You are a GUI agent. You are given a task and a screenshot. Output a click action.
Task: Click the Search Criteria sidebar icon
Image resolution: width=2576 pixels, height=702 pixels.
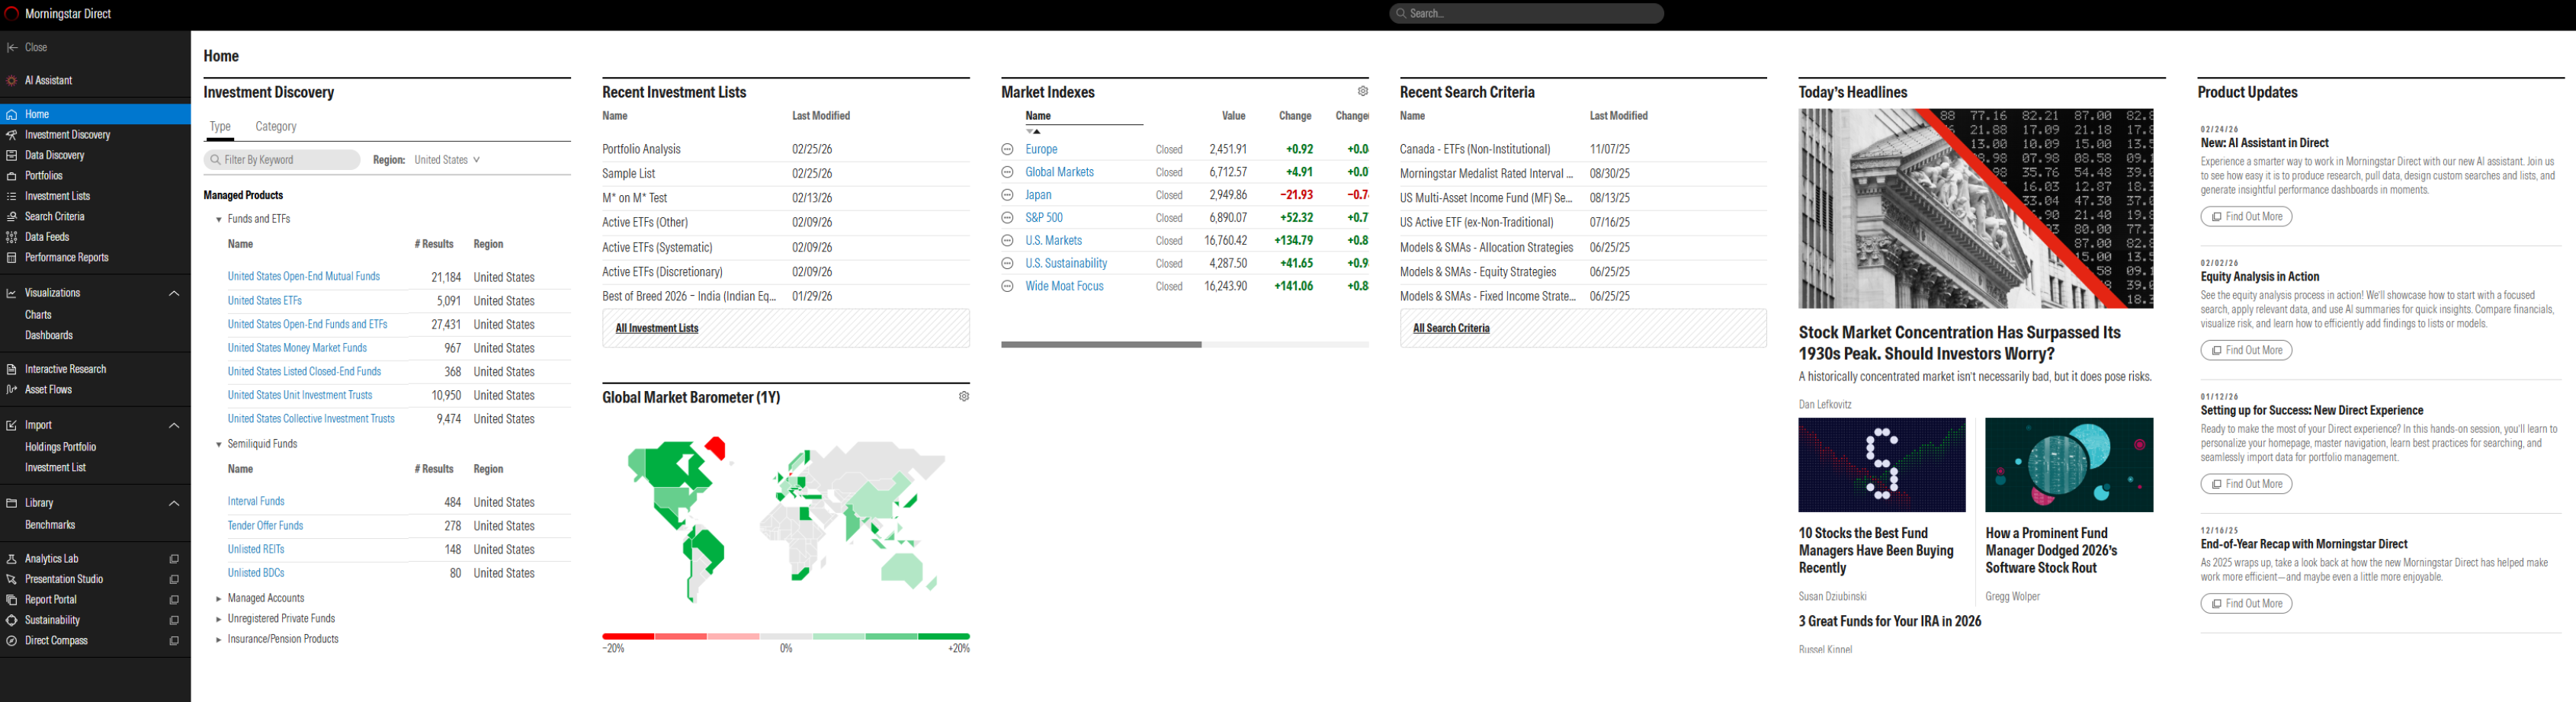click(12, 217)
